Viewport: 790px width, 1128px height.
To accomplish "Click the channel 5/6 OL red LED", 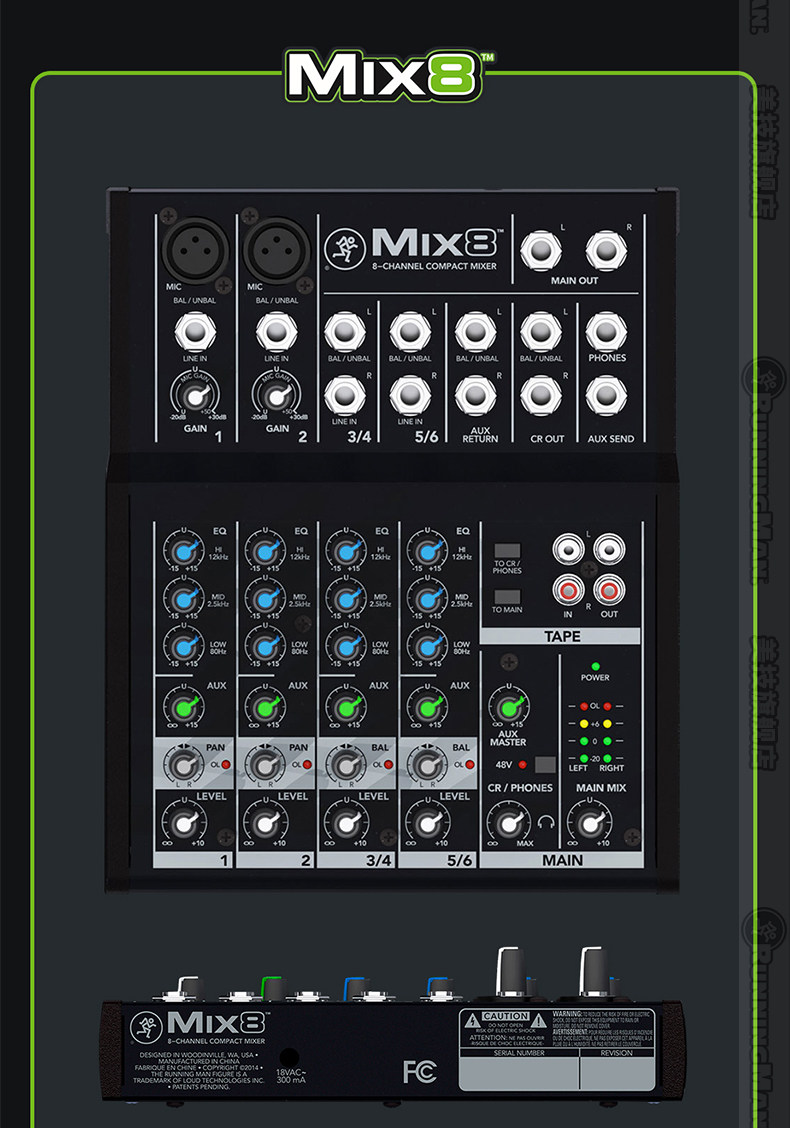I will tap(469, 765).
